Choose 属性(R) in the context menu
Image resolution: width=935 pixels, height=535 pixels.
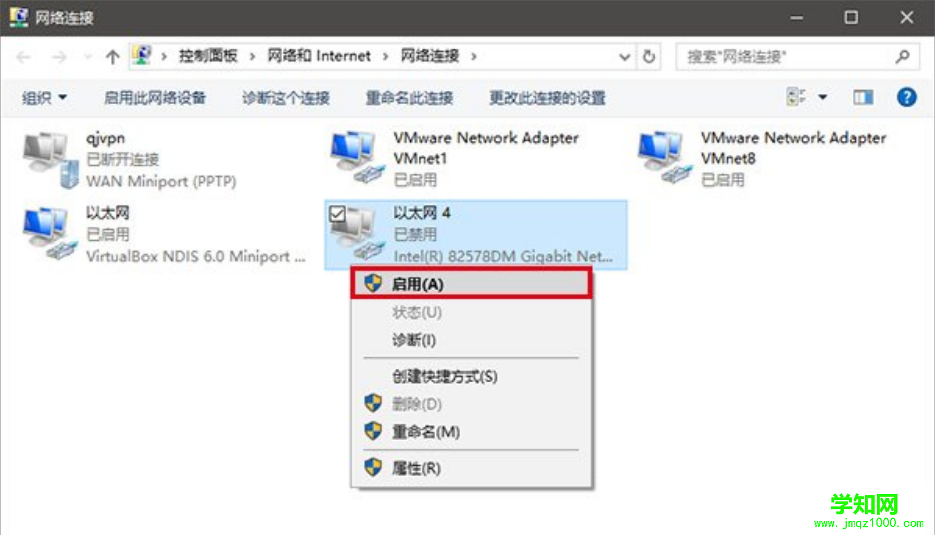click(x=471, y=468)
